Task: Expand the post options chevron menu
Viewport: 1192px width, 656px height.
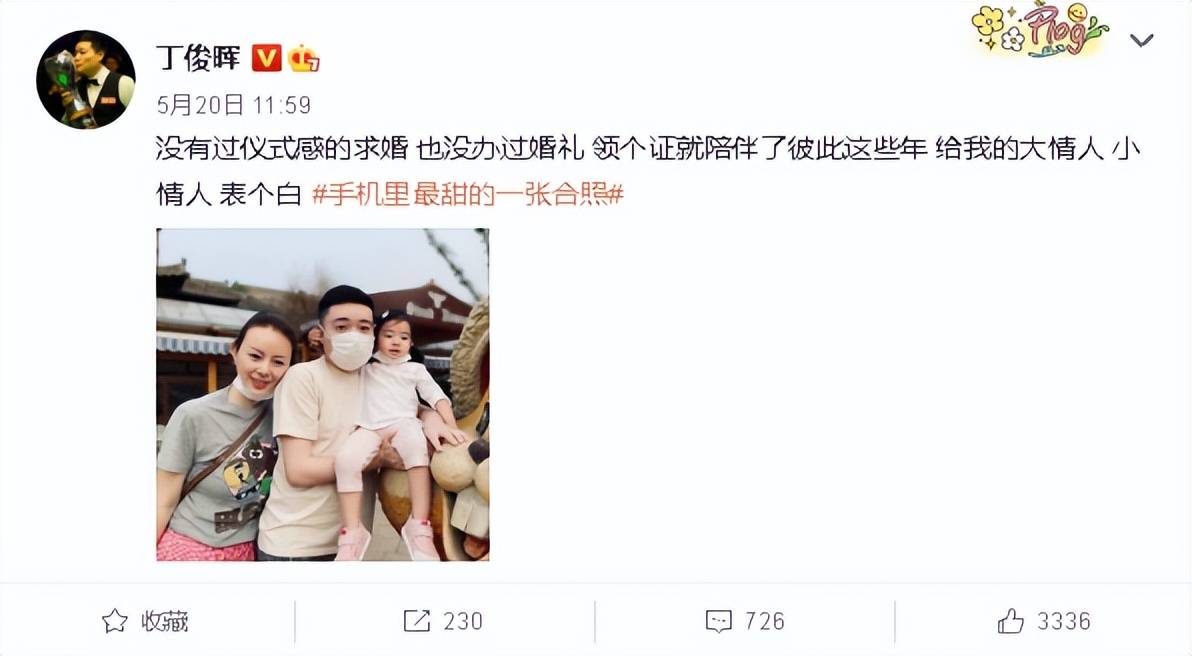Action: (x=1142, y=40)
